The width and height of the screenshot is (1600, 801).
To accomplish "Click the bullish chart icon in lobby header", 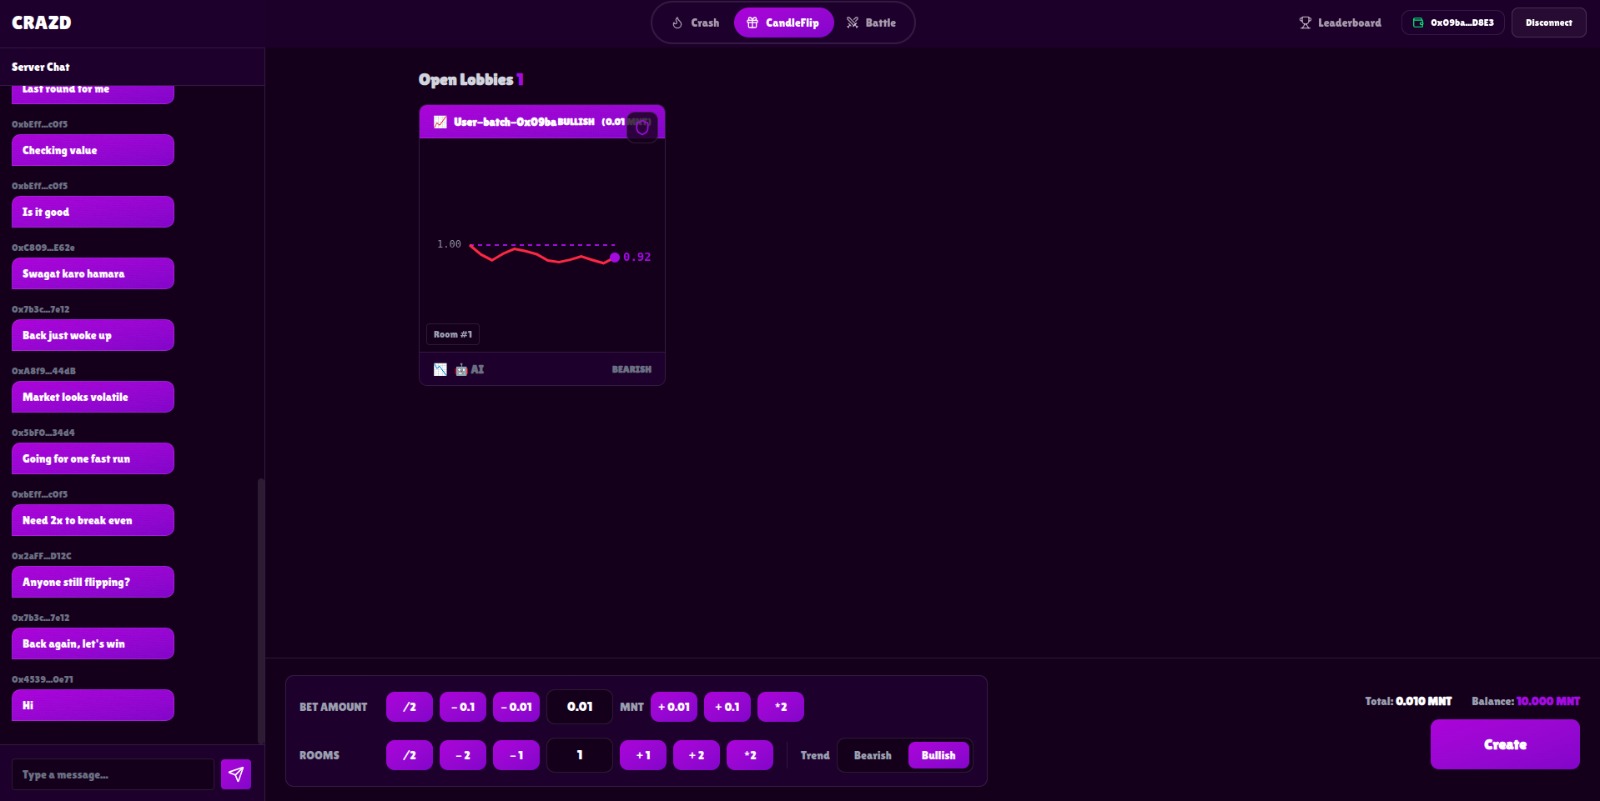I will 440,122.
